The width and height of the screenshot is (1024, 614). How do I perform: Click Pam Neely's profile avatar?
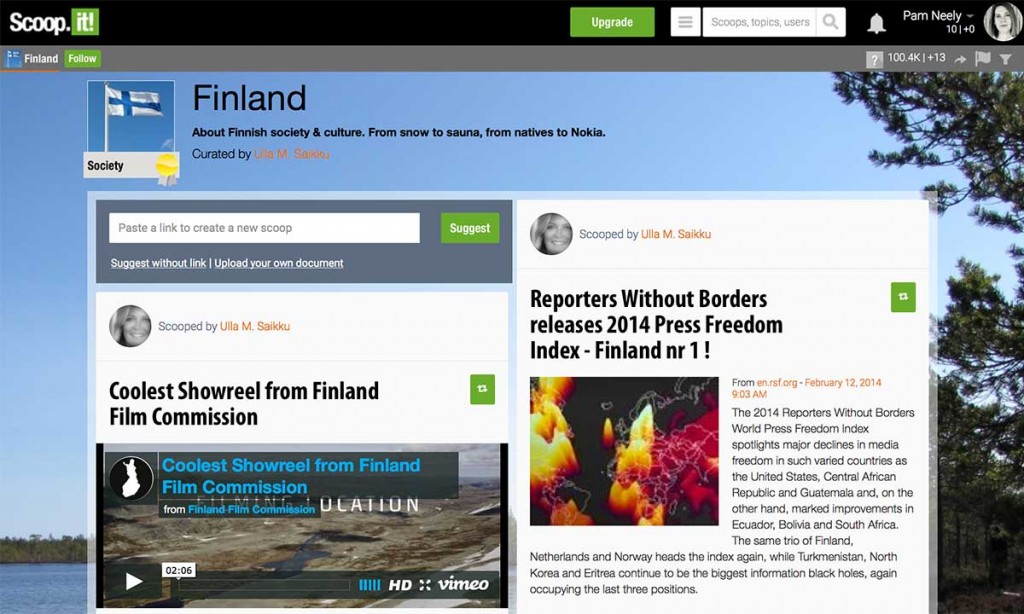1002,22
